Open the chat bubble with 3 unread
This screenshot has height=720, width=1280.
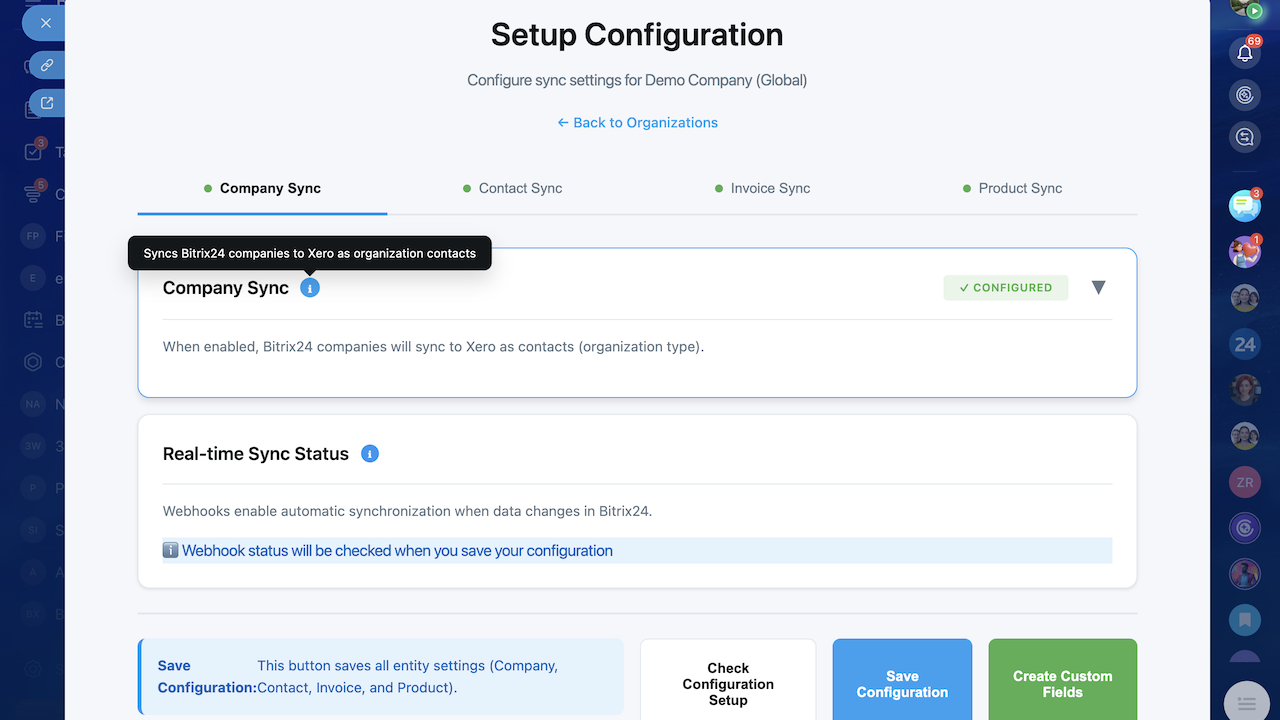1245,206
